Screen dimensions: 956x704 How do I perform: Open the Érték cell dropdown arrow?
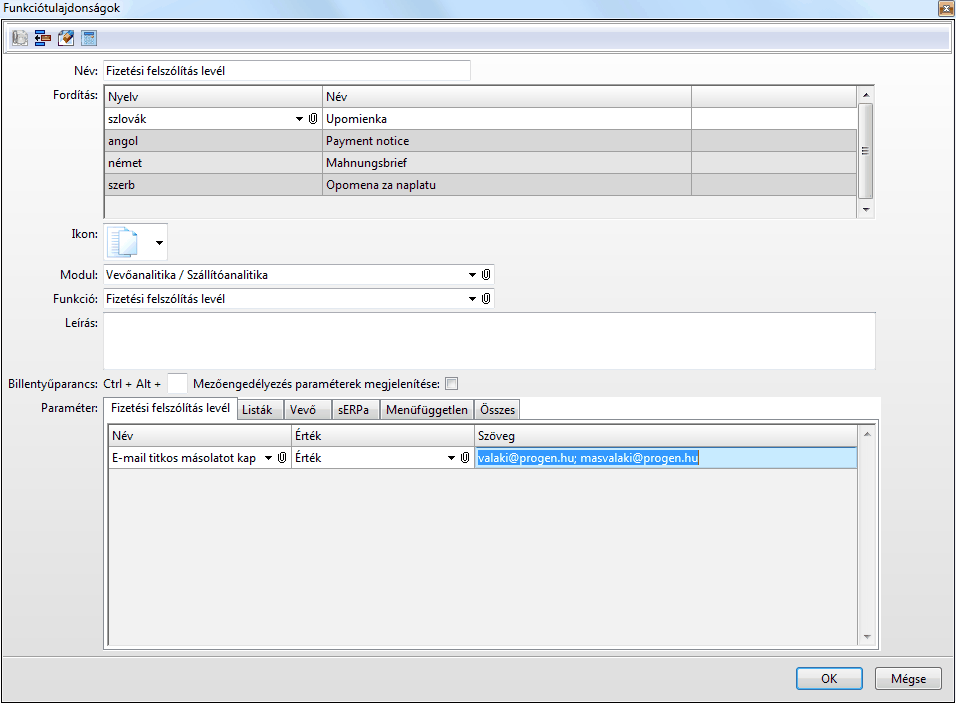coord(451,458)
